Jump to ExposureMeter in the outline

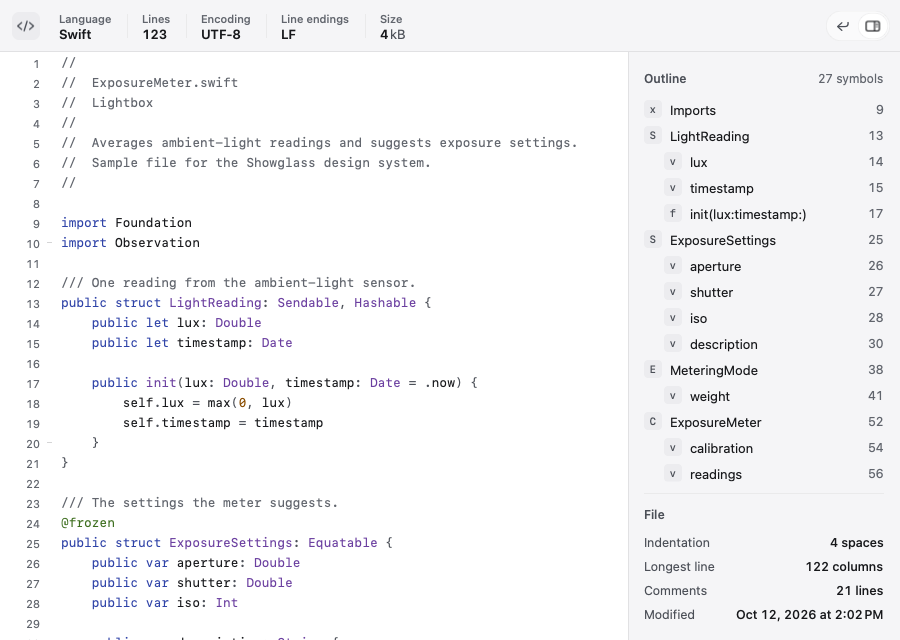(763, 422)
